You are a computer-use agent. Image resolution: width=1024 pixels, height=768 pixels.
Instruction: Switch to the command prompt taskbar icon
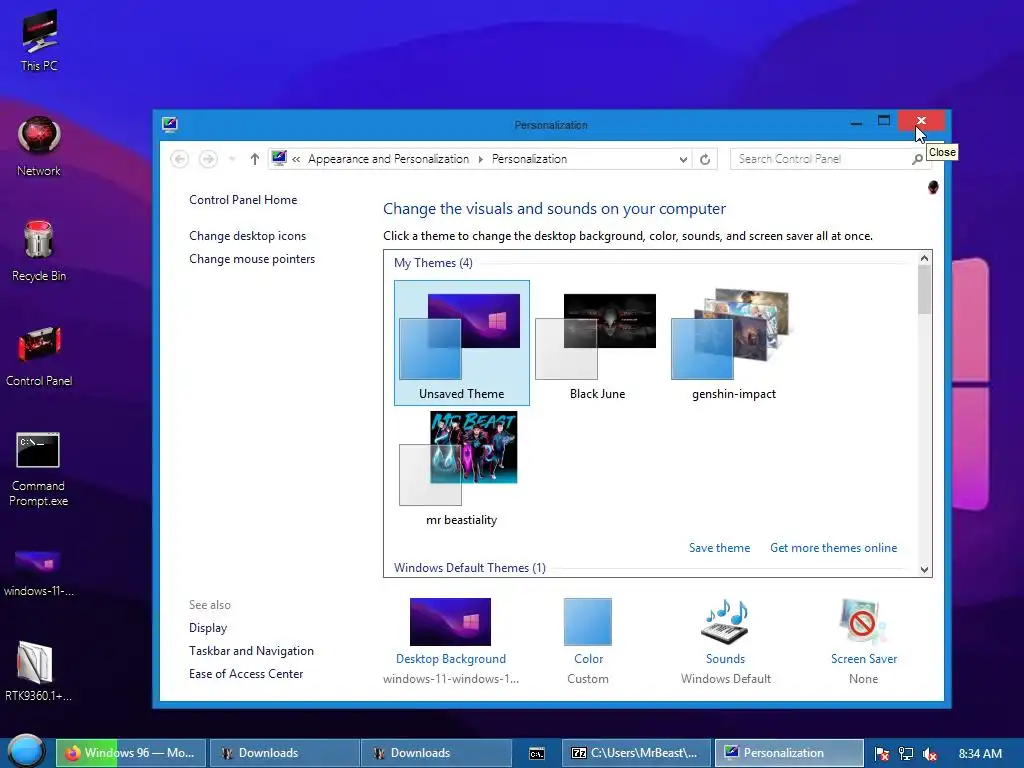tap(536, 754)
